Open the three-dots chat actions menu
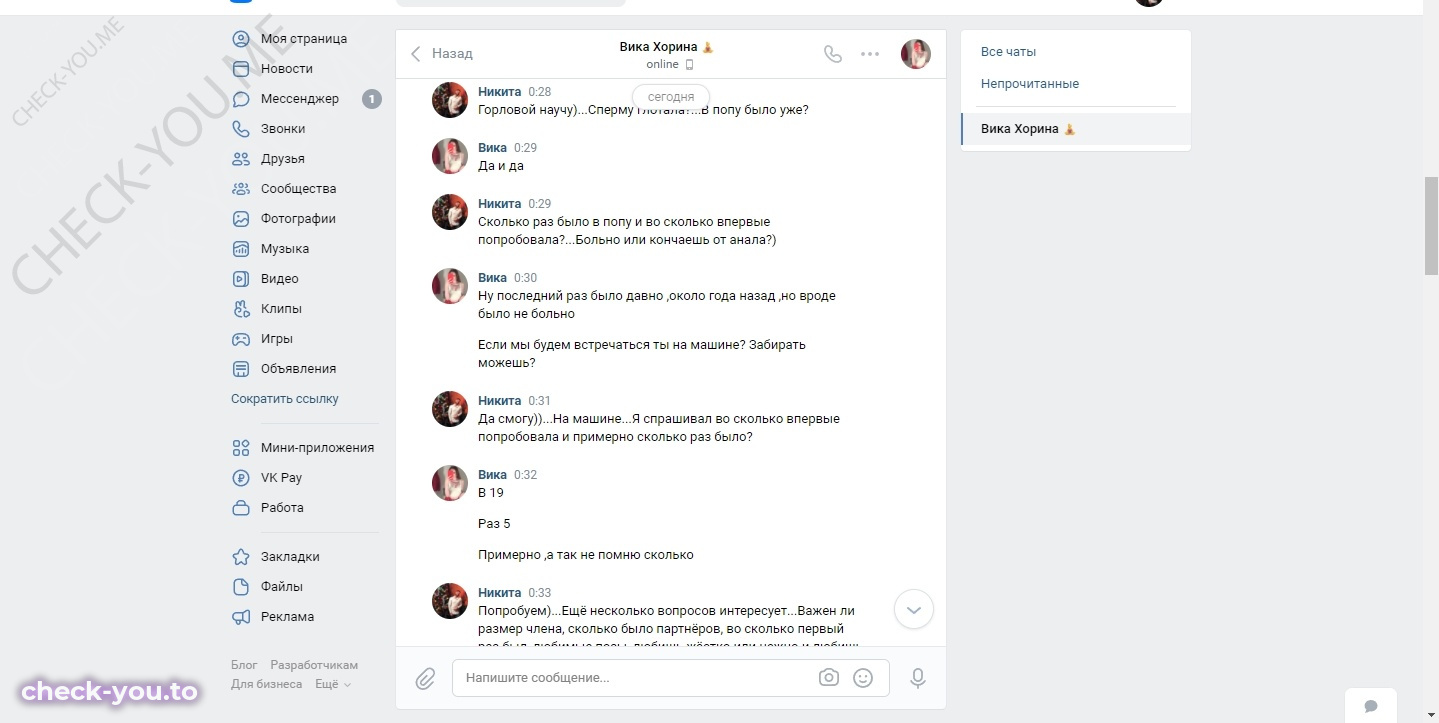Screen dimensions: 1439x723 [870, 54]
